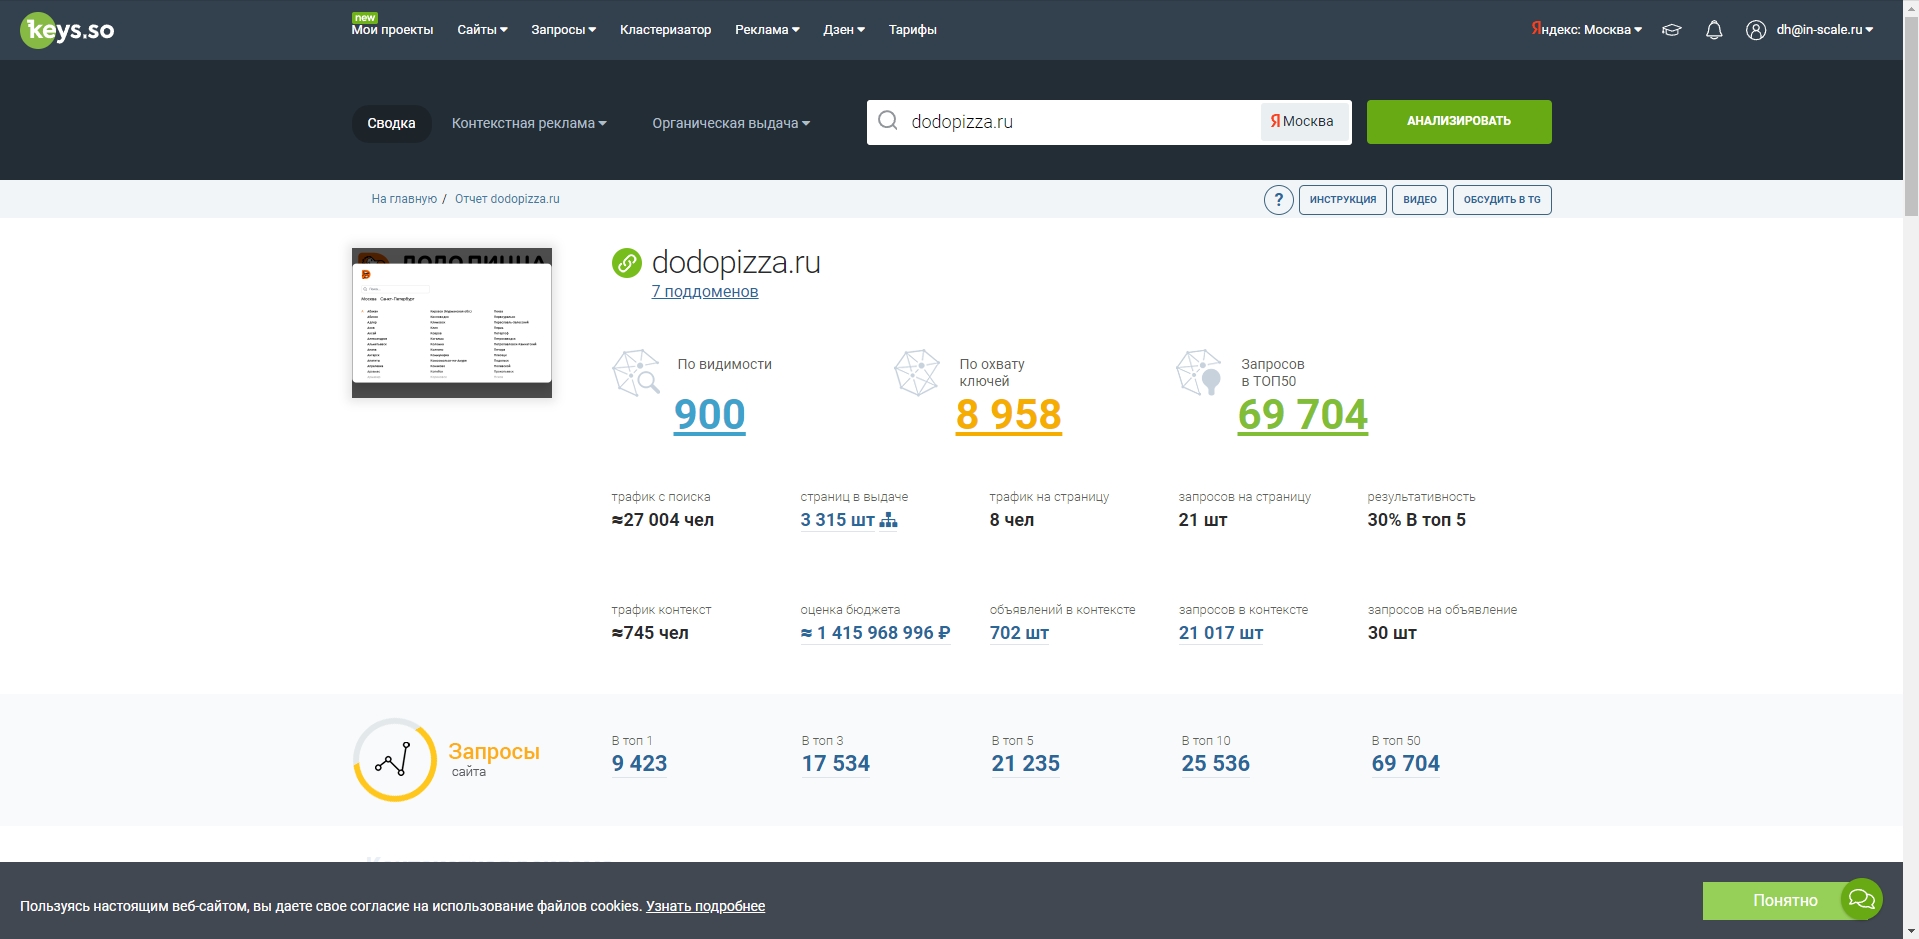Click the search magnifier icon in the domain field
The width and height of the screenshot is (1919, 939).
tap(887, 121)
